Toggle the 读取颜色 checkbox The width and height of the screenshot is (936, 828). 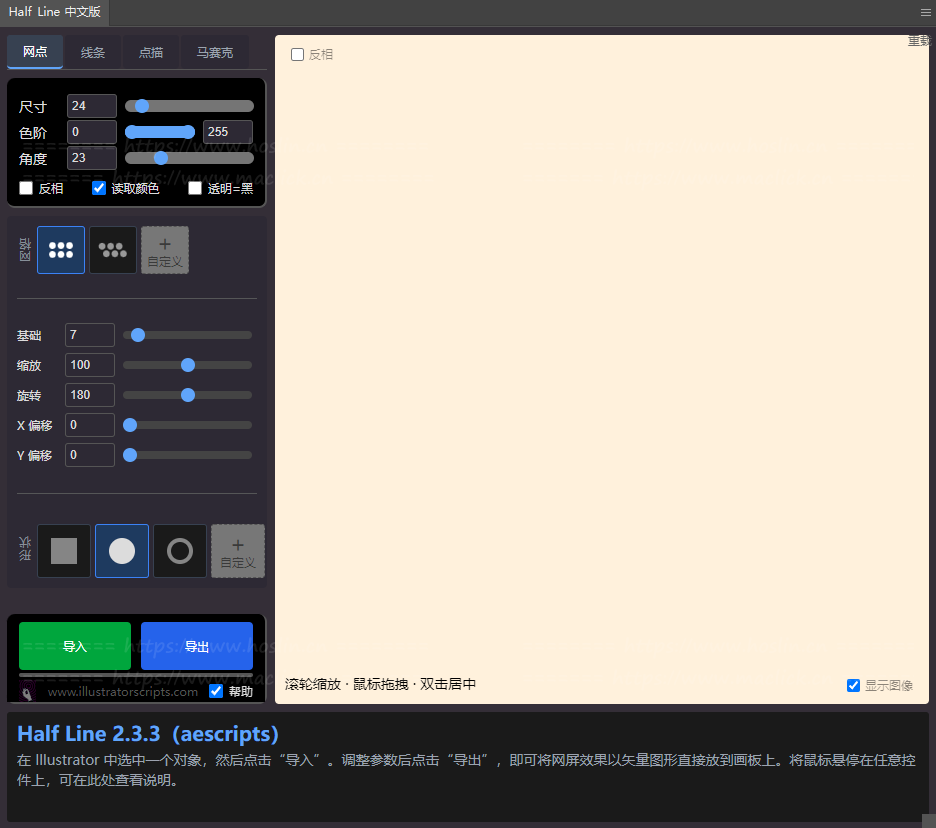point(99,188)
